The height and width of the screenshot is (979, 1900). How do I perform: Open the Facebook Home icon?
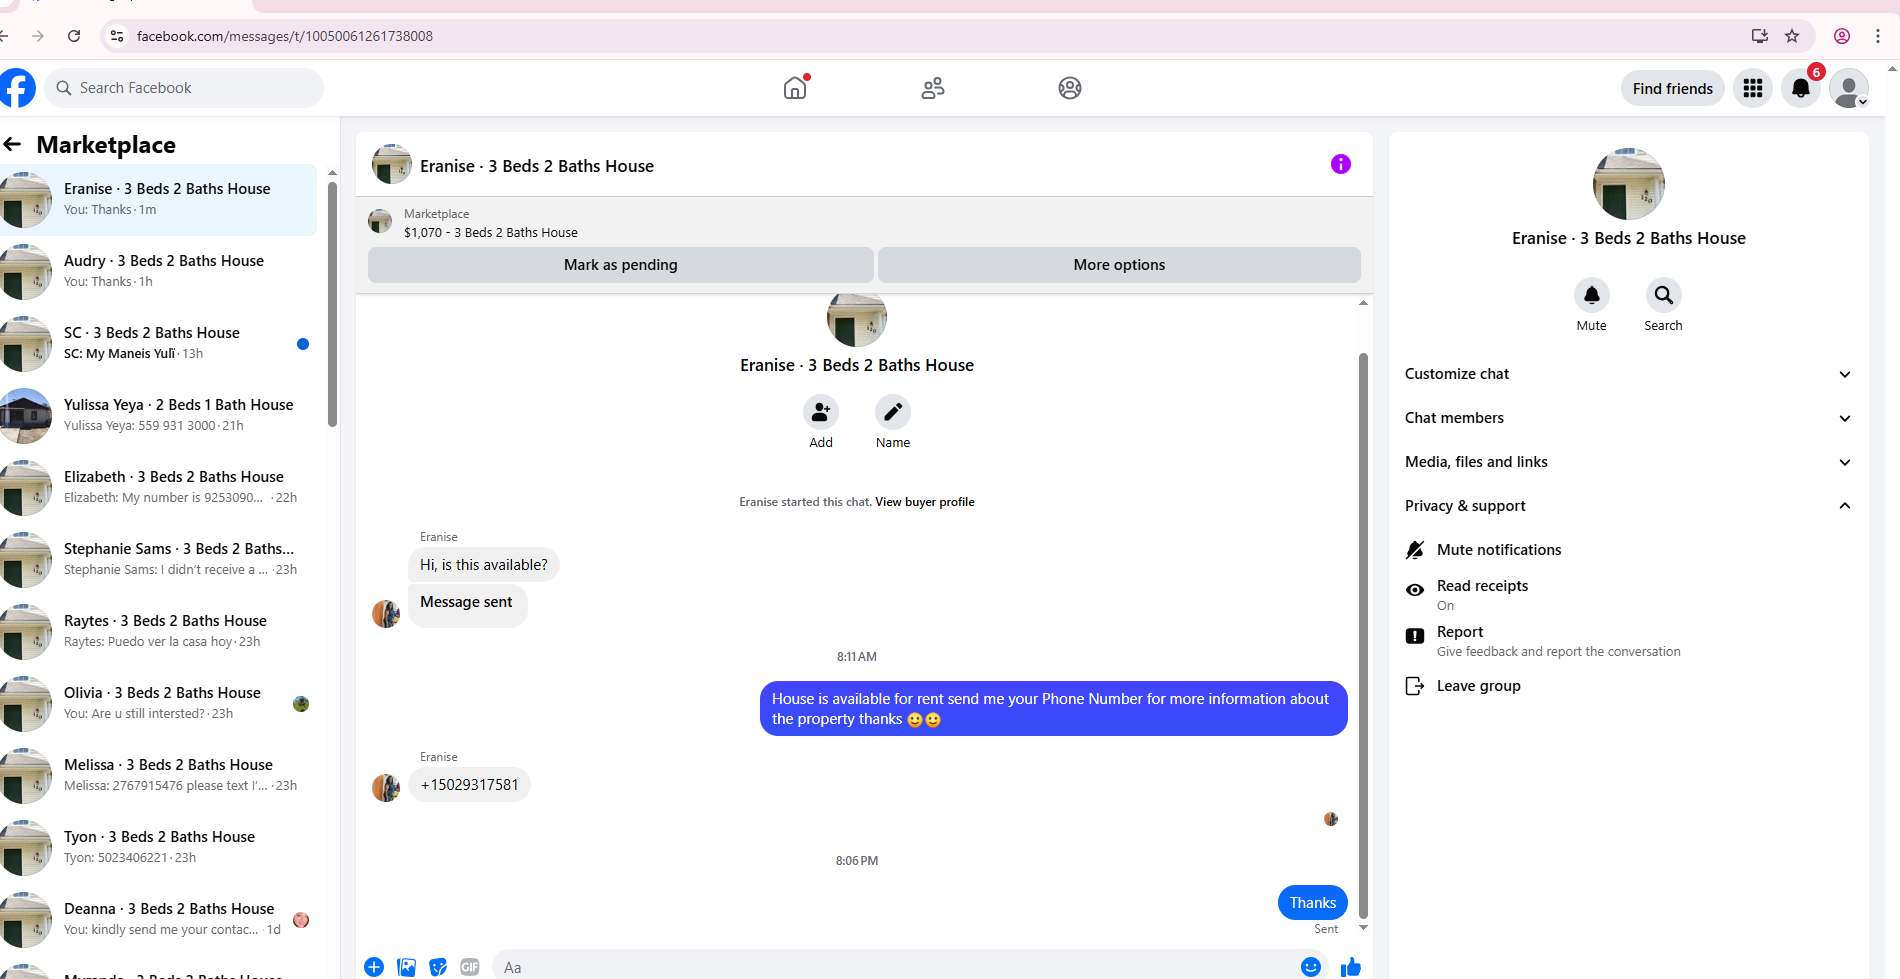[795, 88]
